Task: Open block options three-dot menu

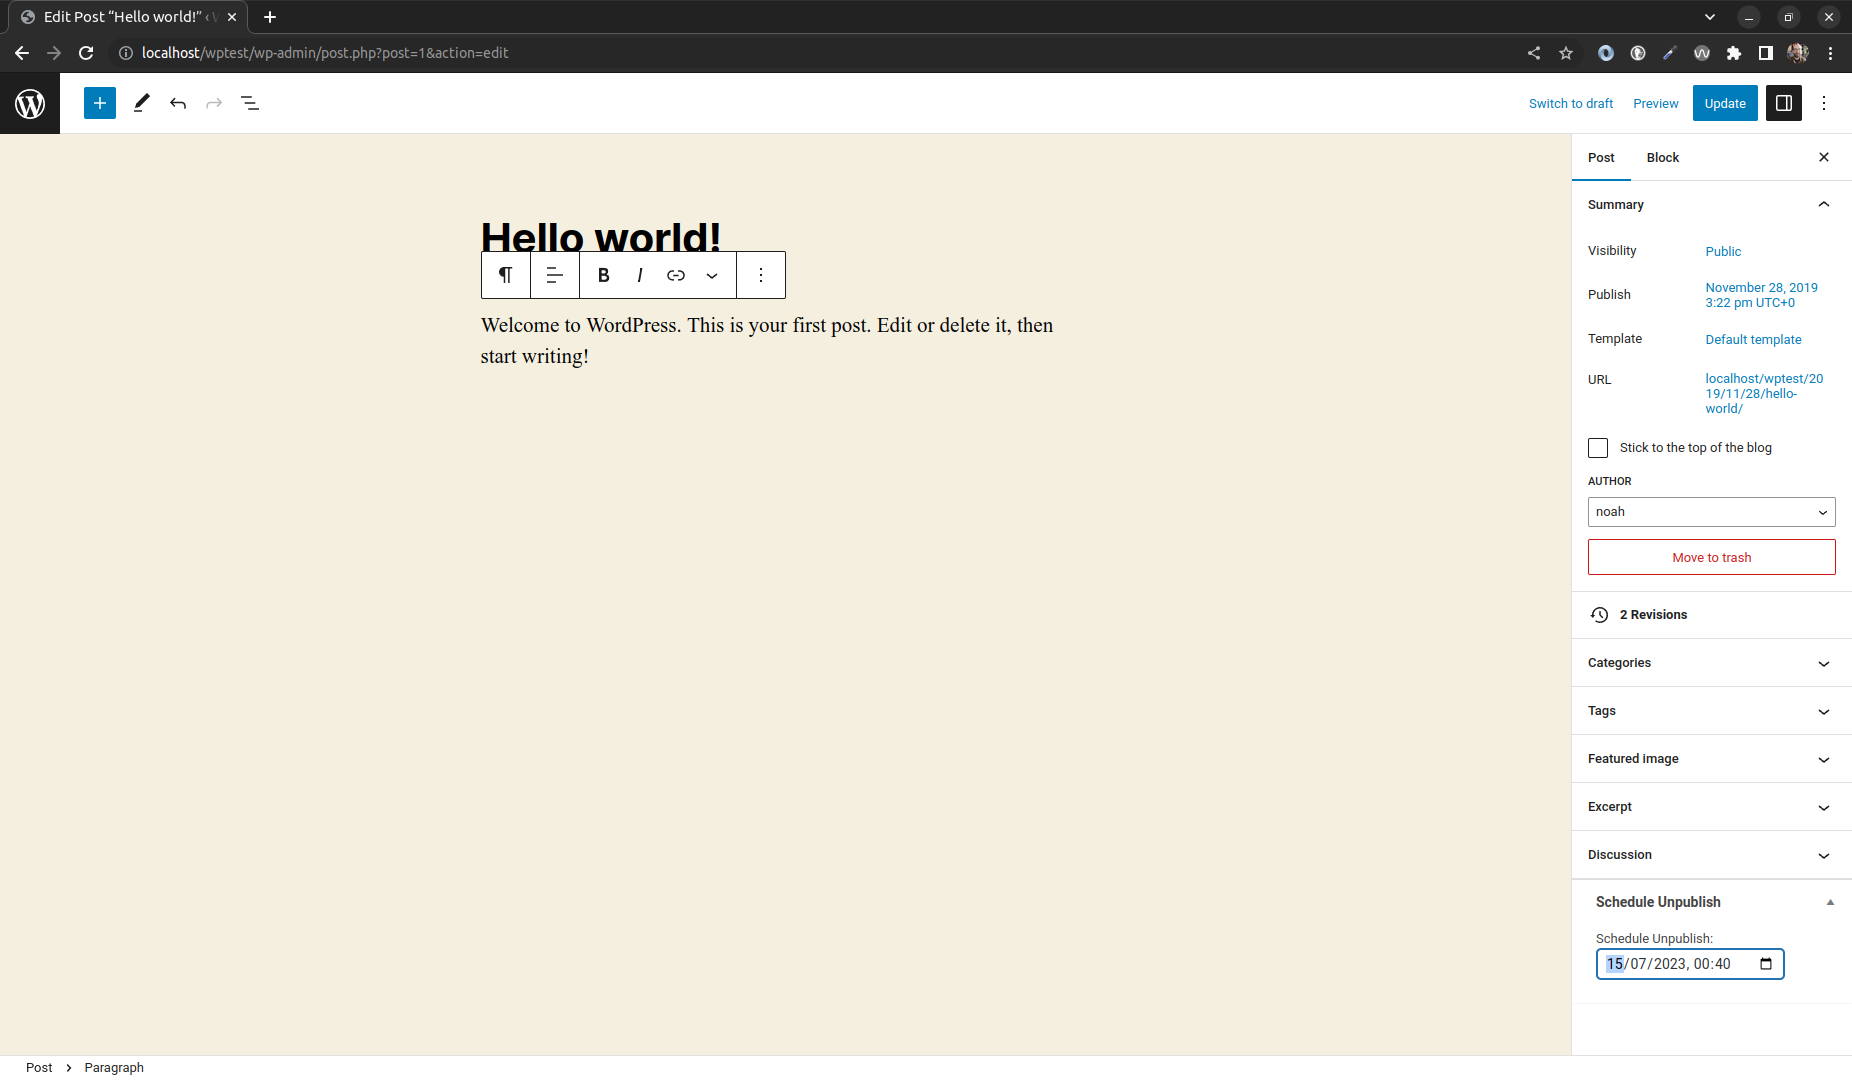Action: [761, 275]
